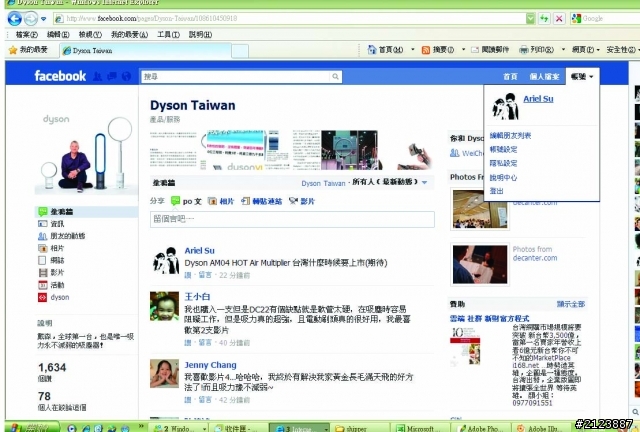Click Jenny Chang's profile thumbnail

pos(164,373)
